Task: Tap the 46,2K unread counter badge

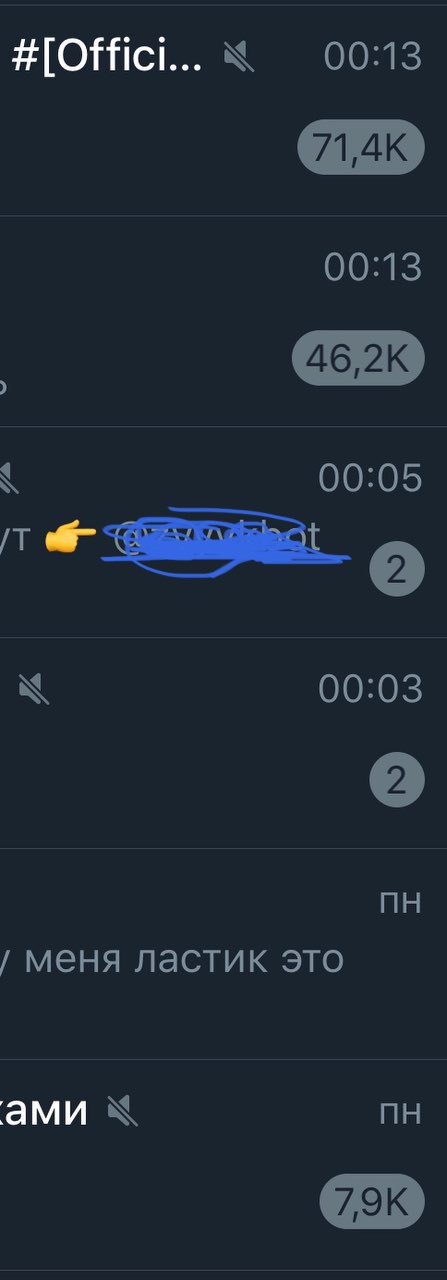Action: click(x=358, y=359)
